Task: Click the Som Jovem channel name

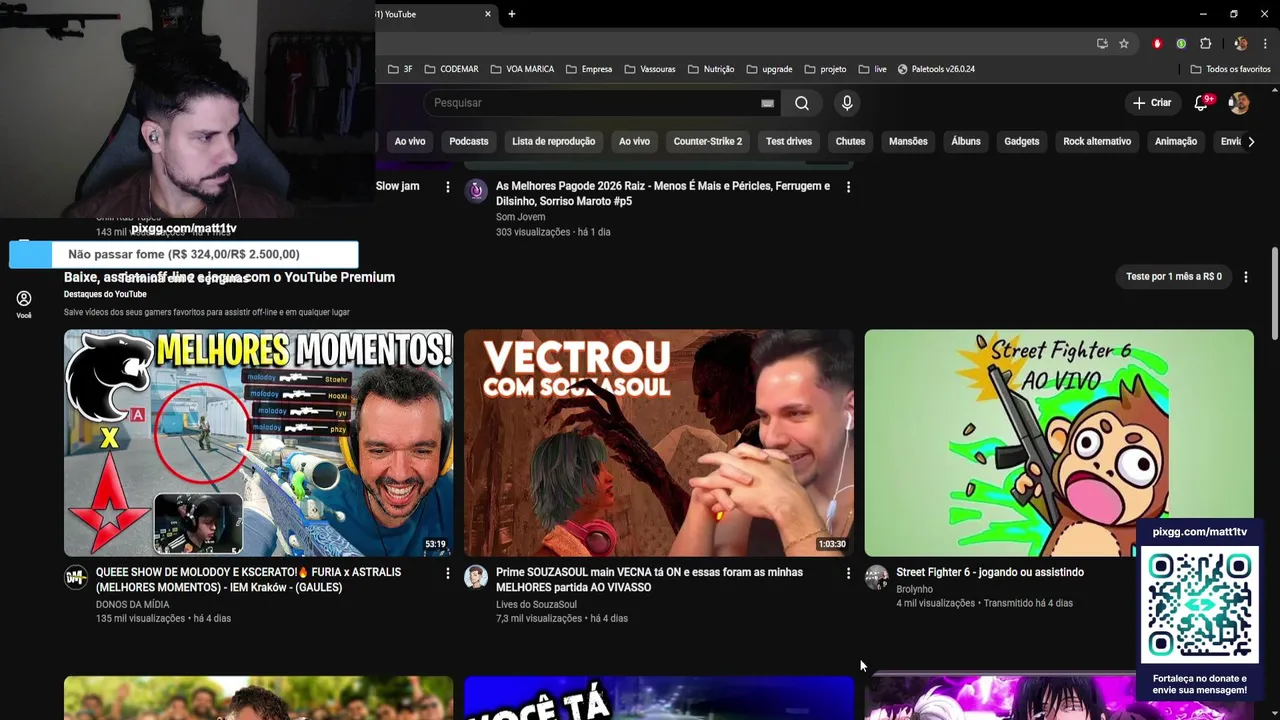Action: click(520, 217)
